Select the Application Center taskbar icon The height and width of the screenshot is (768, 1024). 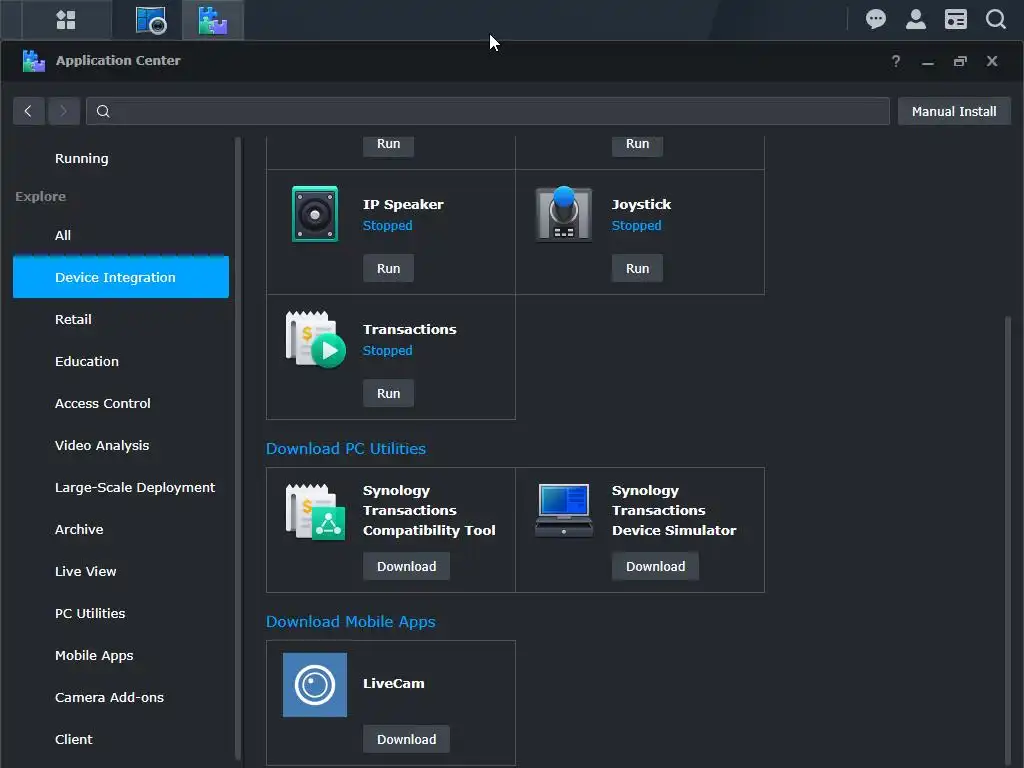213,20
